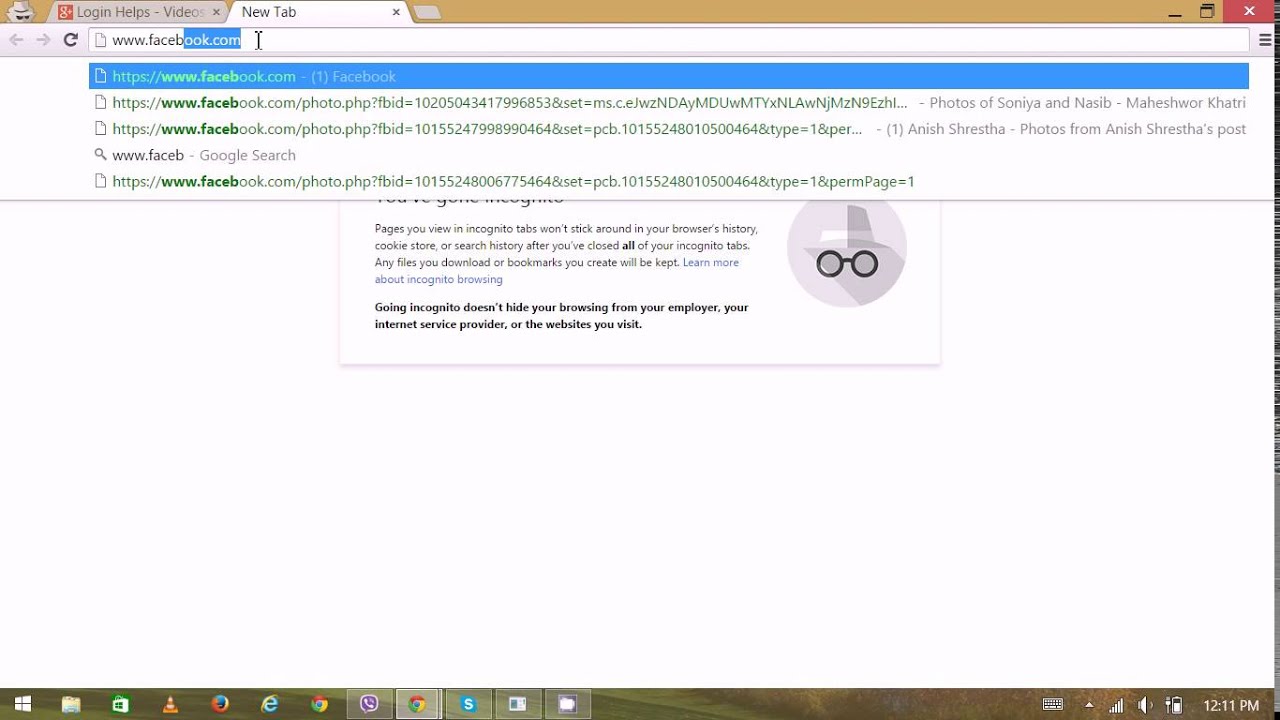This screenshot has width=1280, height=720.
Task: Click the magnifier icon beside www.faceb search
Action: tap(100, 155)
